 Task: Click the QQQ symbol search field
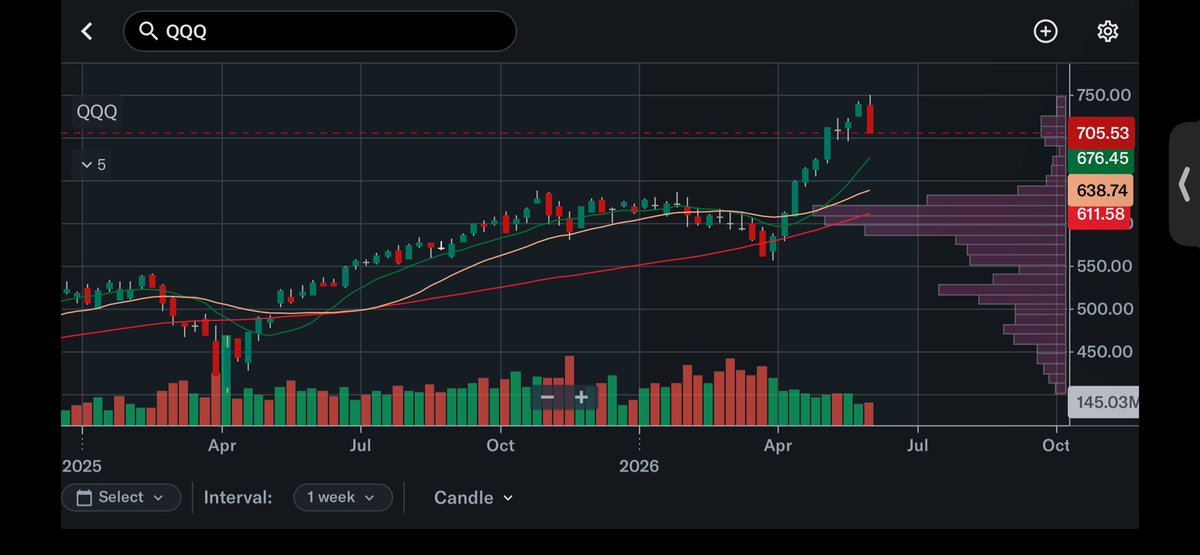[x=319, y=31]
